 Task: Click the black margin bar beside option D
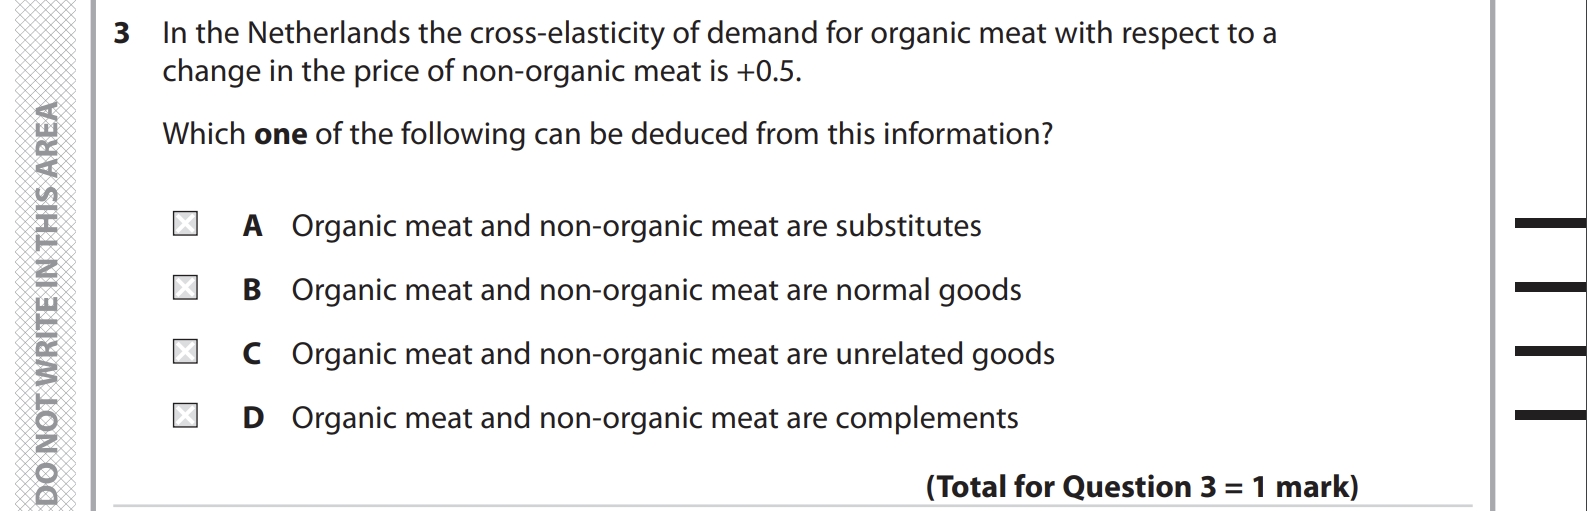1550,415
